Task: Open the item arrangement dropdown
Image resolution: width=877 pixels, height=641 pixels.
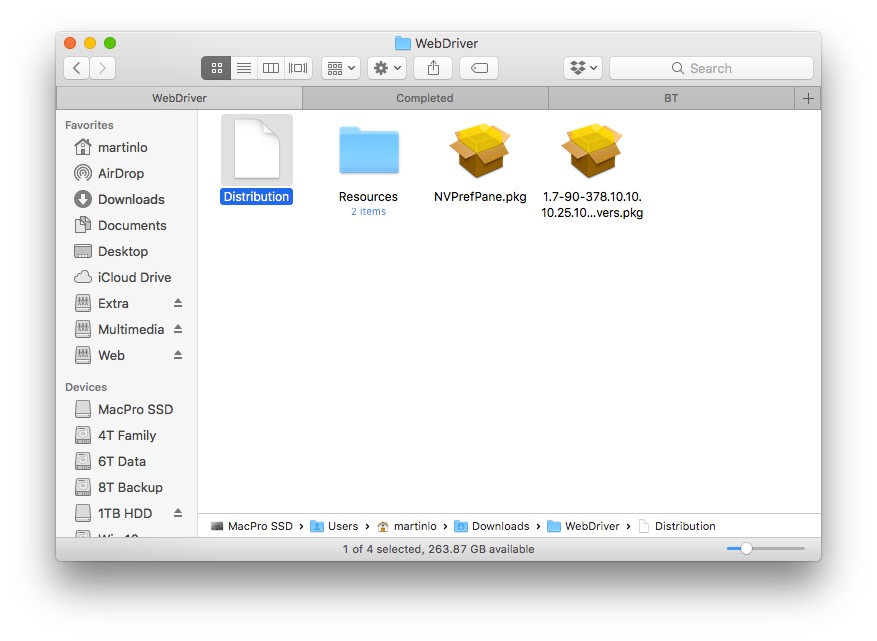Action: click(341, 68)
